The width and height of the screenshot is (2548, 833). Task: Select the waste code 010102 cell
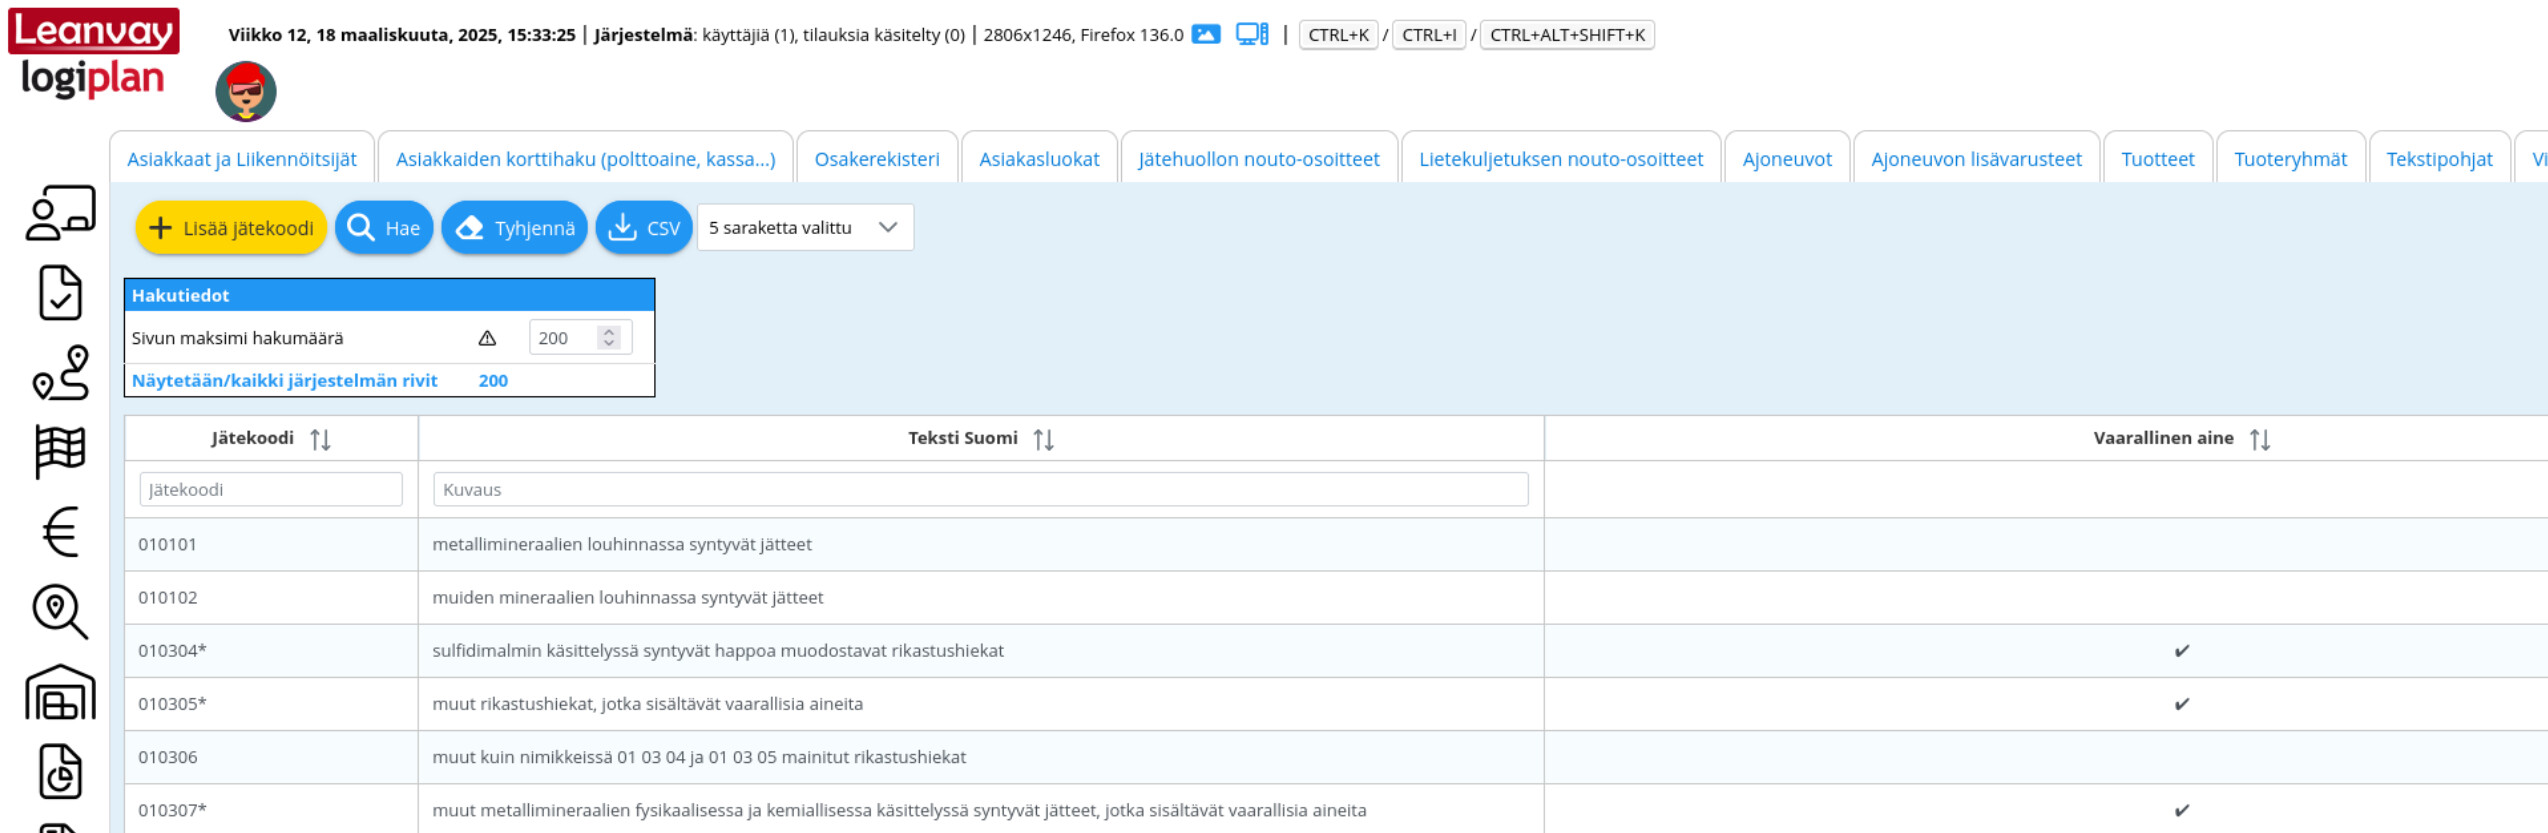point(271,597)
